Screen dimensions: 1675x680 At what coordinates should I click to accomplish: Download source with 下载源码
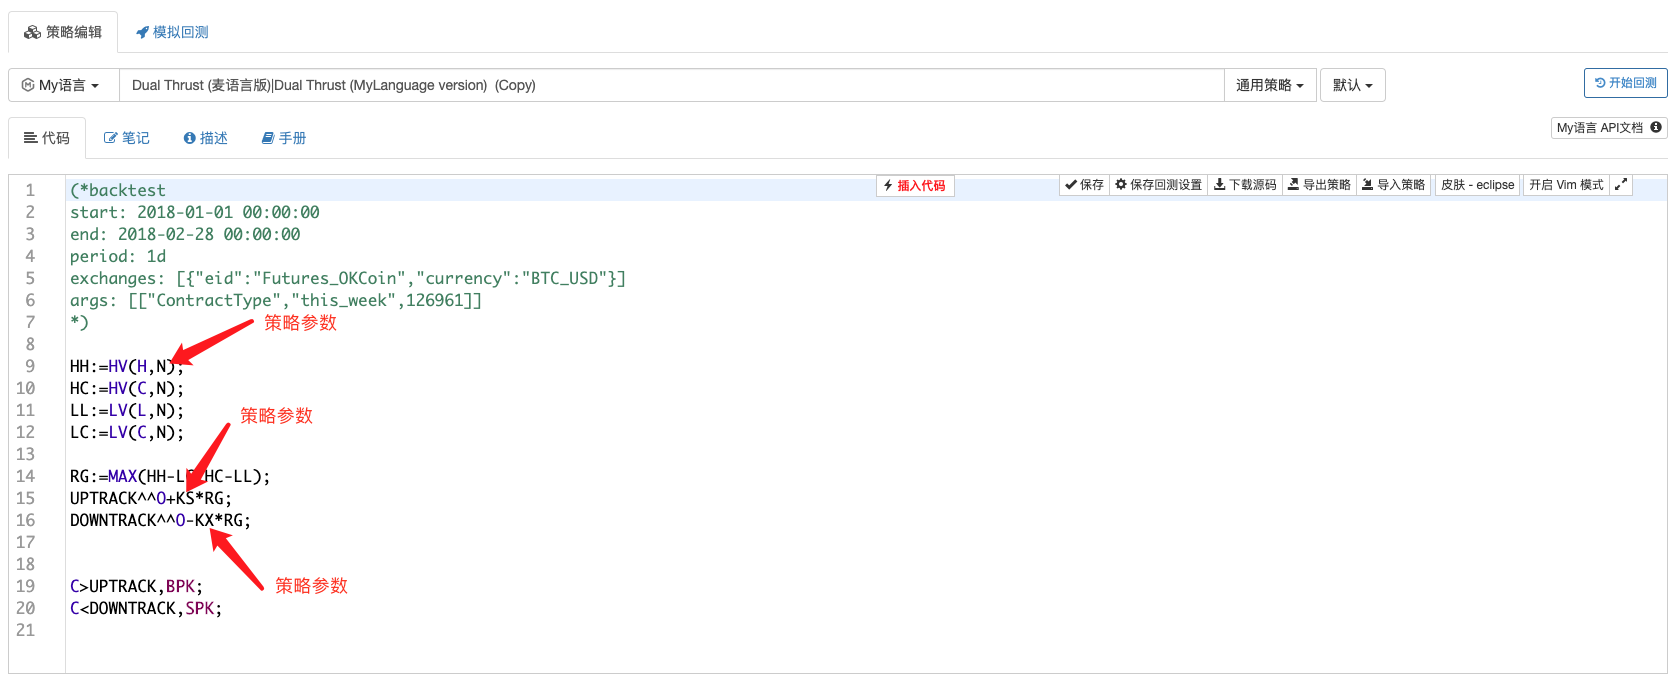point(1245,185)
